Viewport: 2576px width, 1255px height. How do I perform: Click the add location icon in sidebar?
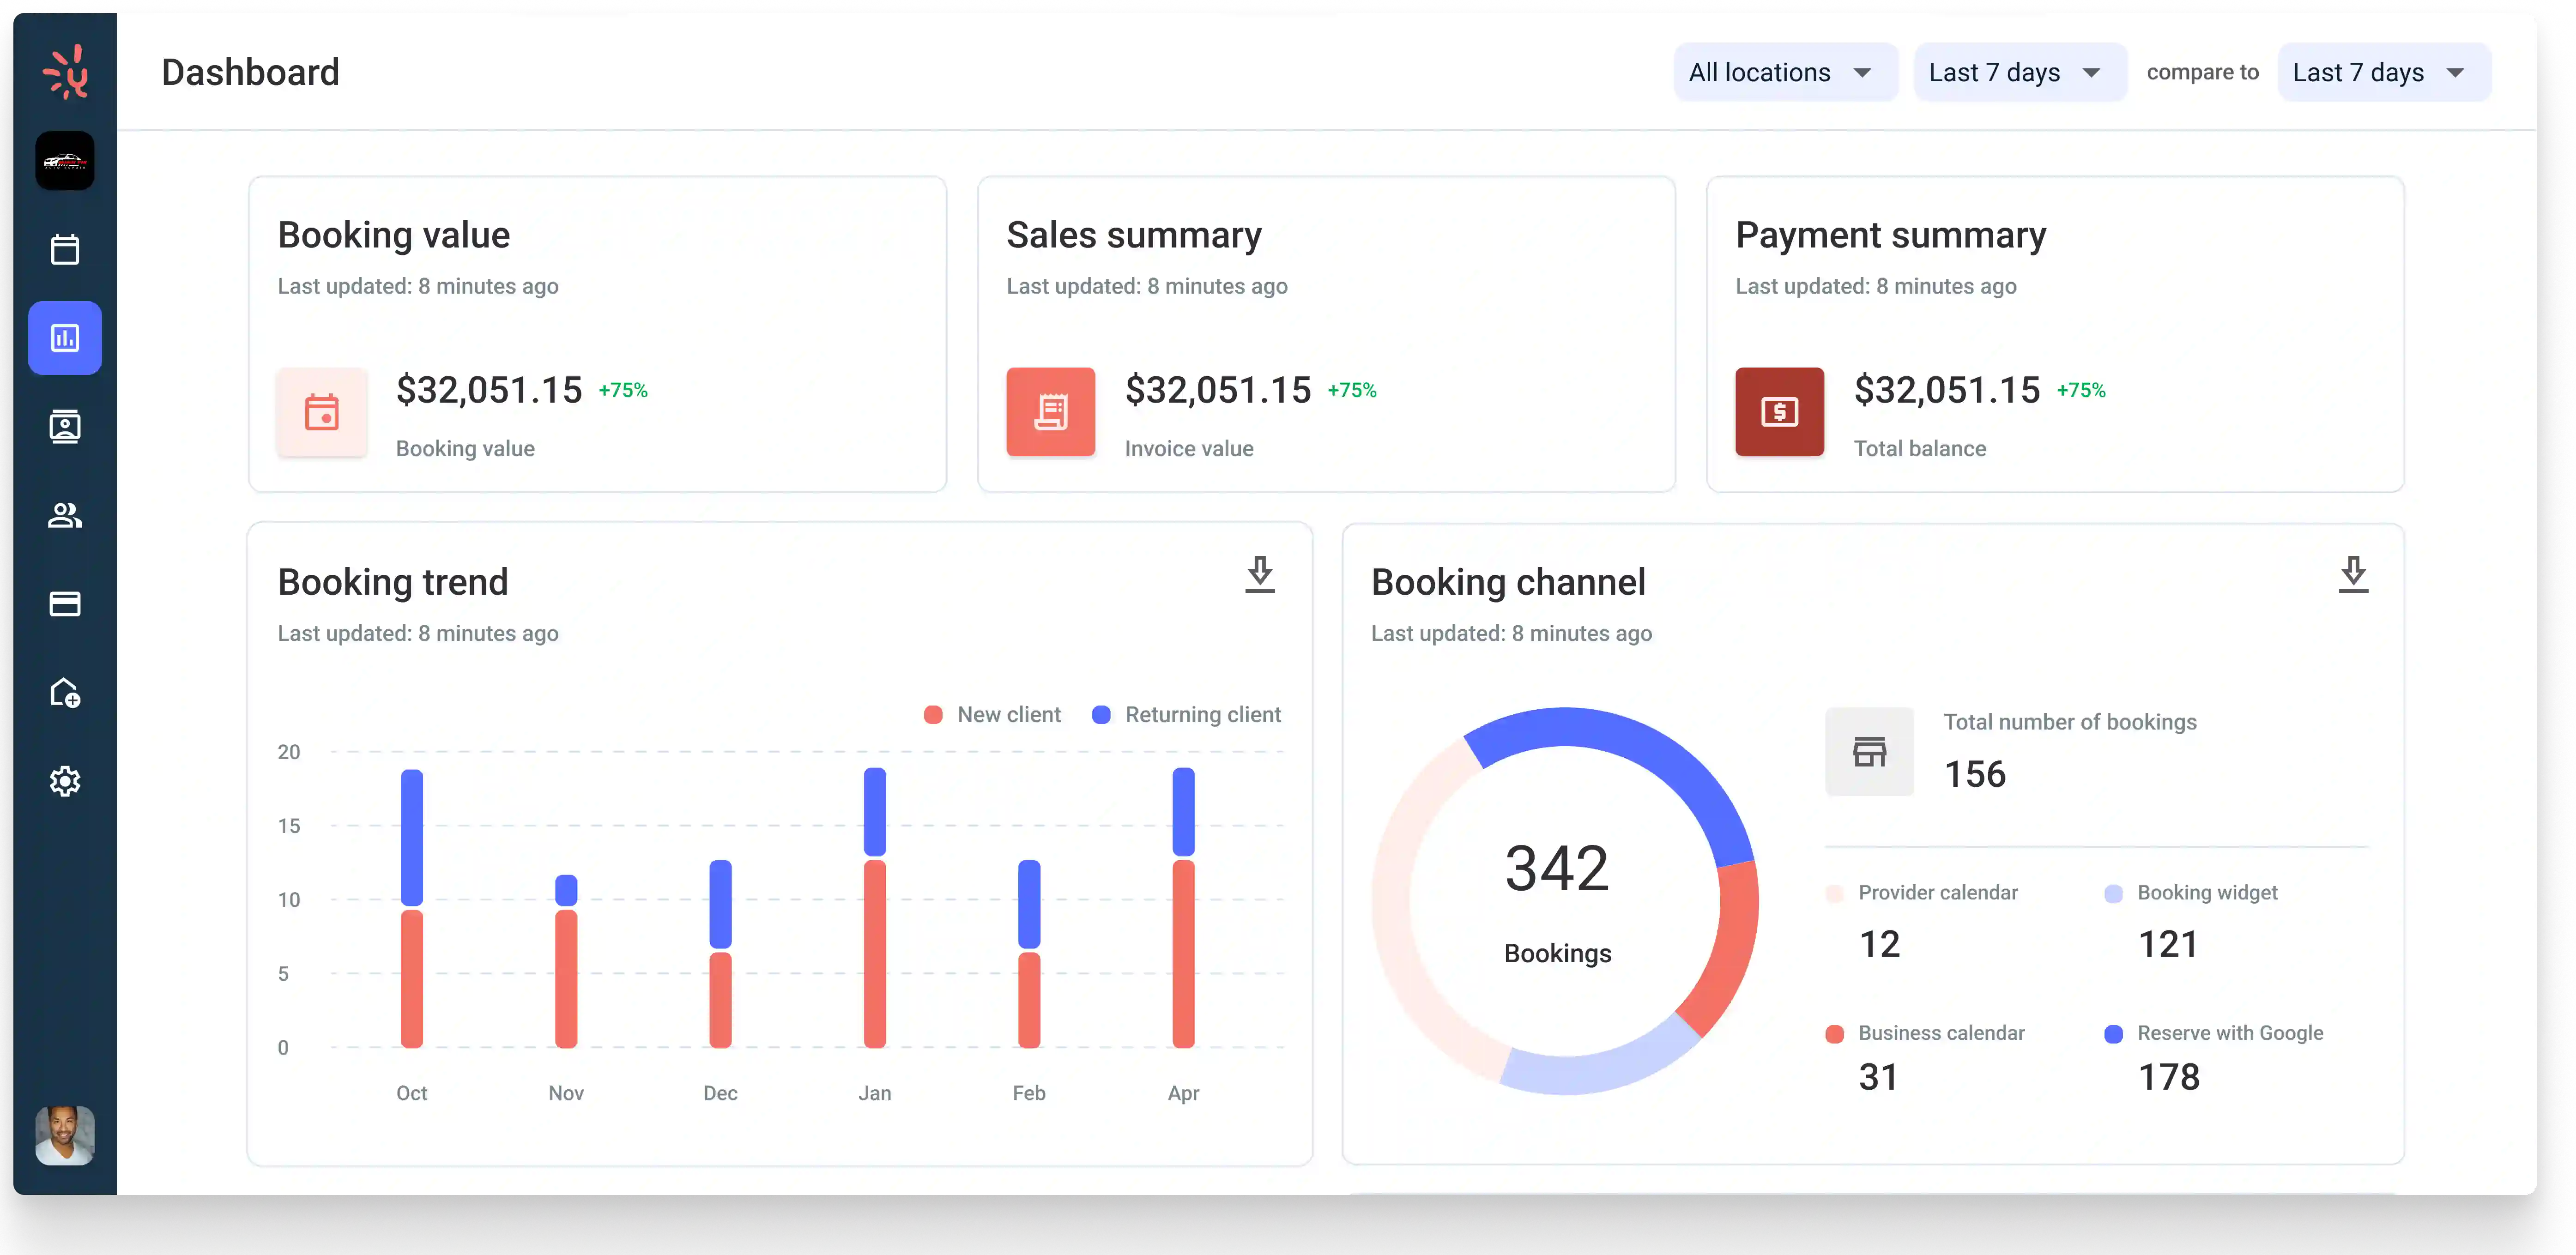[x=65, y=693]
